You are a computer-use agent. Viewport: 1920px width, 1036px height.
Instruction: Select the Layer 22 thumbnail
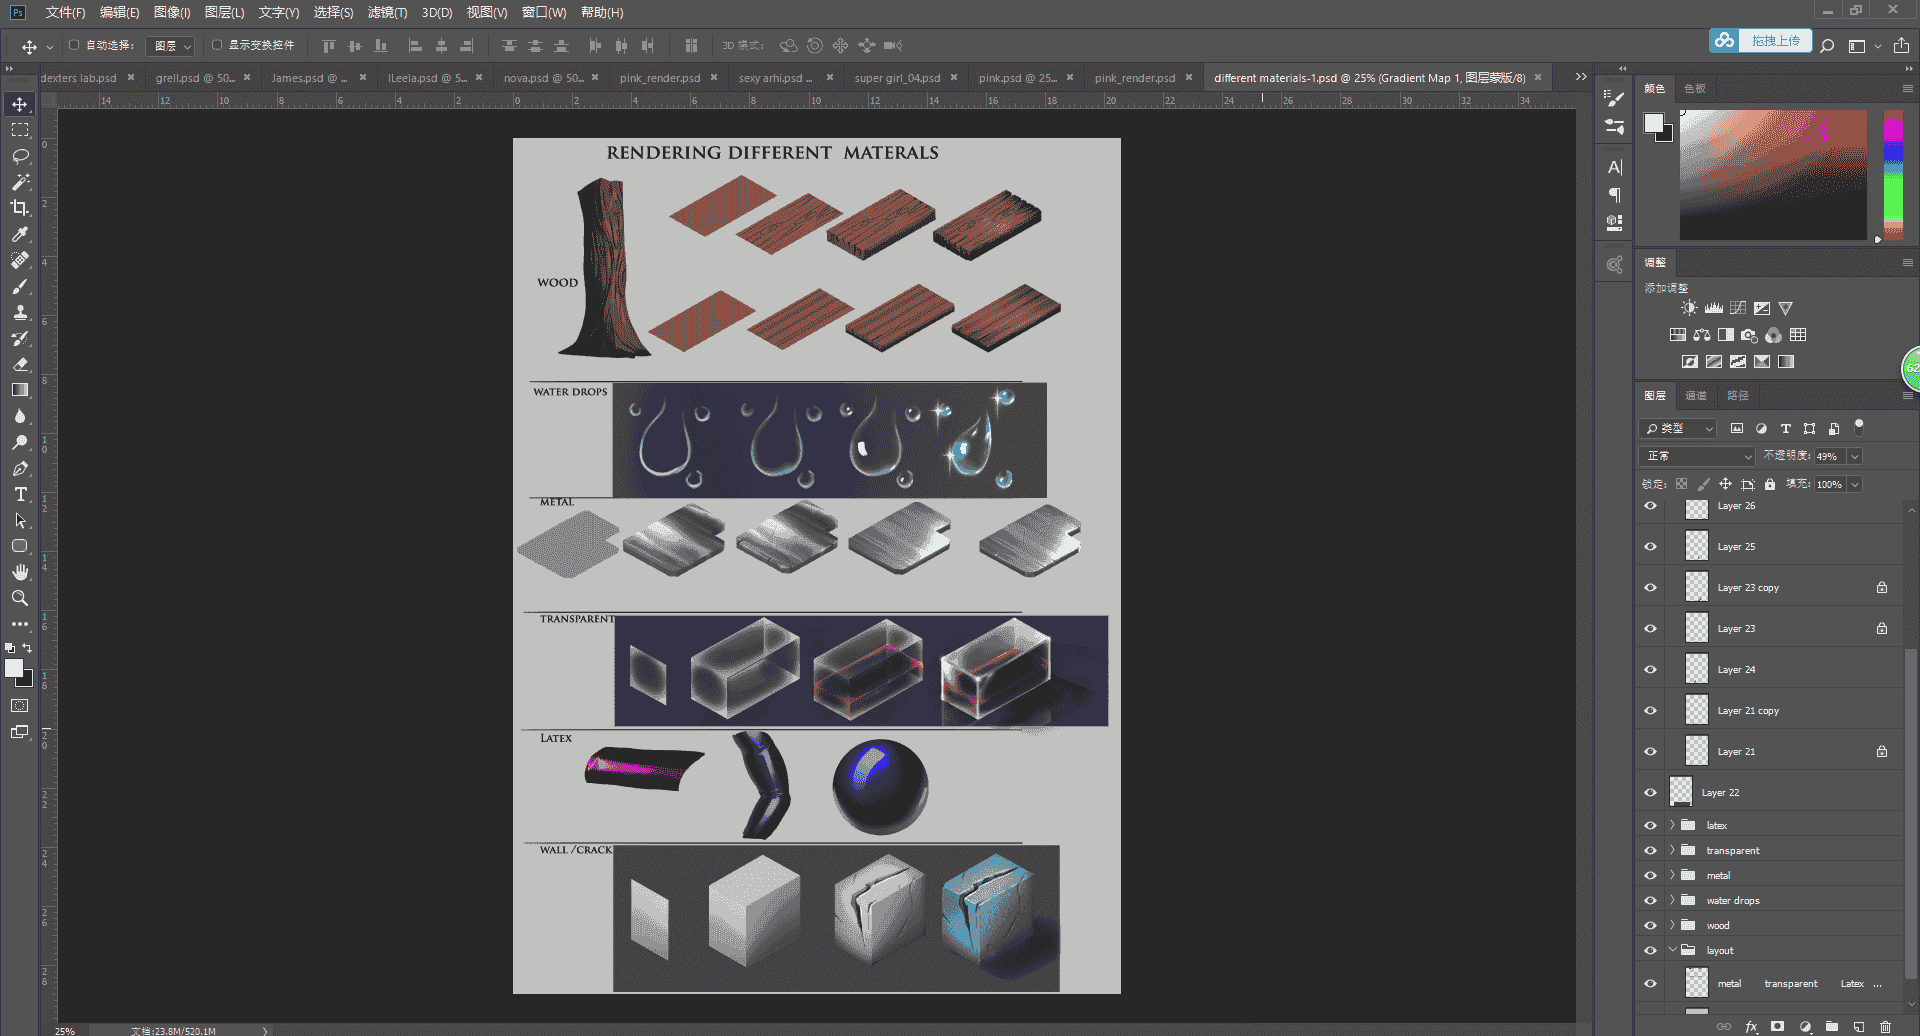(1681, 792)
